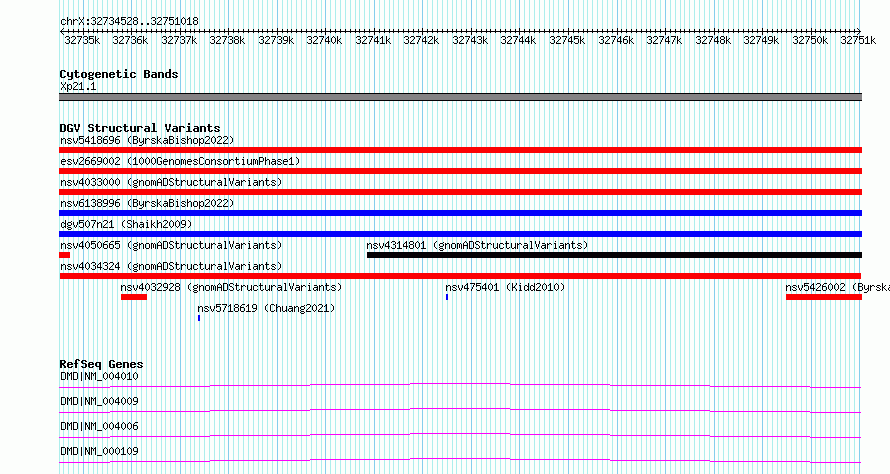Click the 32742k ruler position
This screenshot has width=890, height=474.
point(421,40)
